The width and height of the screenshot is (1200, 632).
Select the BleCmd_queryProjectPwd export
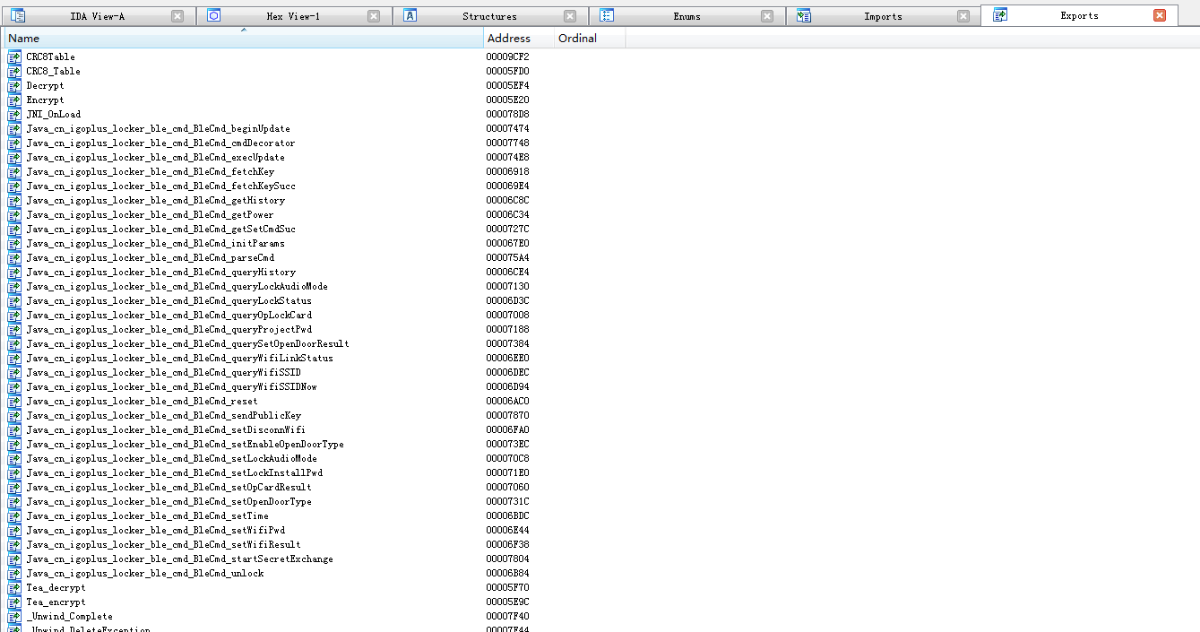click(x=169, y=329)
